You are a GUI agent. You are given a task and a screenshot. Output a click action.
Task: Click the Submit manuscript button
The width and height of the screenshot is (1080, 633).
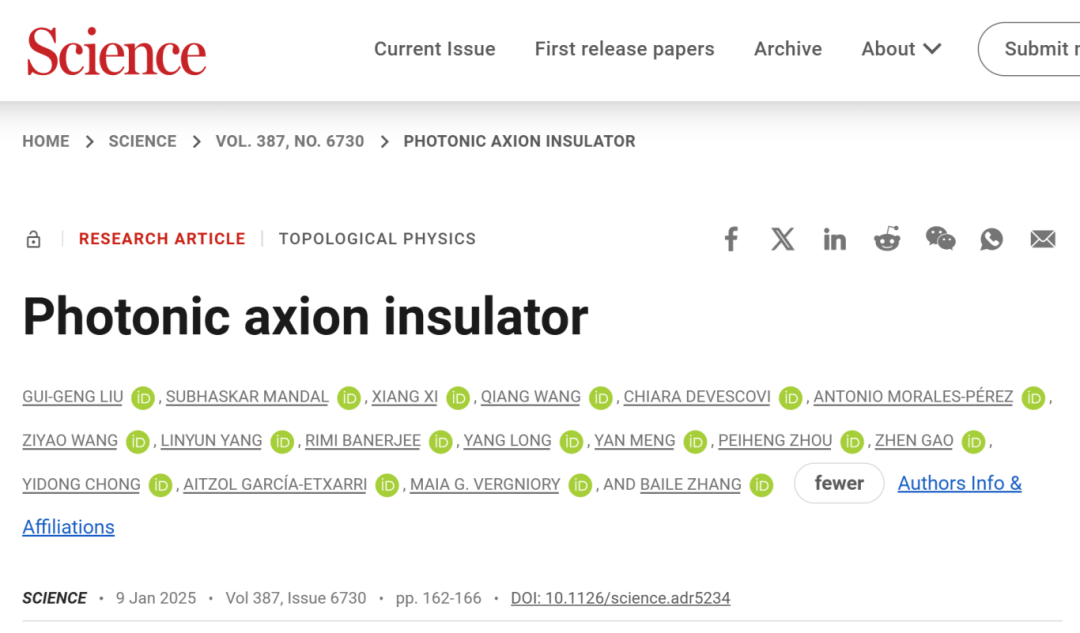pos(1029,49)
